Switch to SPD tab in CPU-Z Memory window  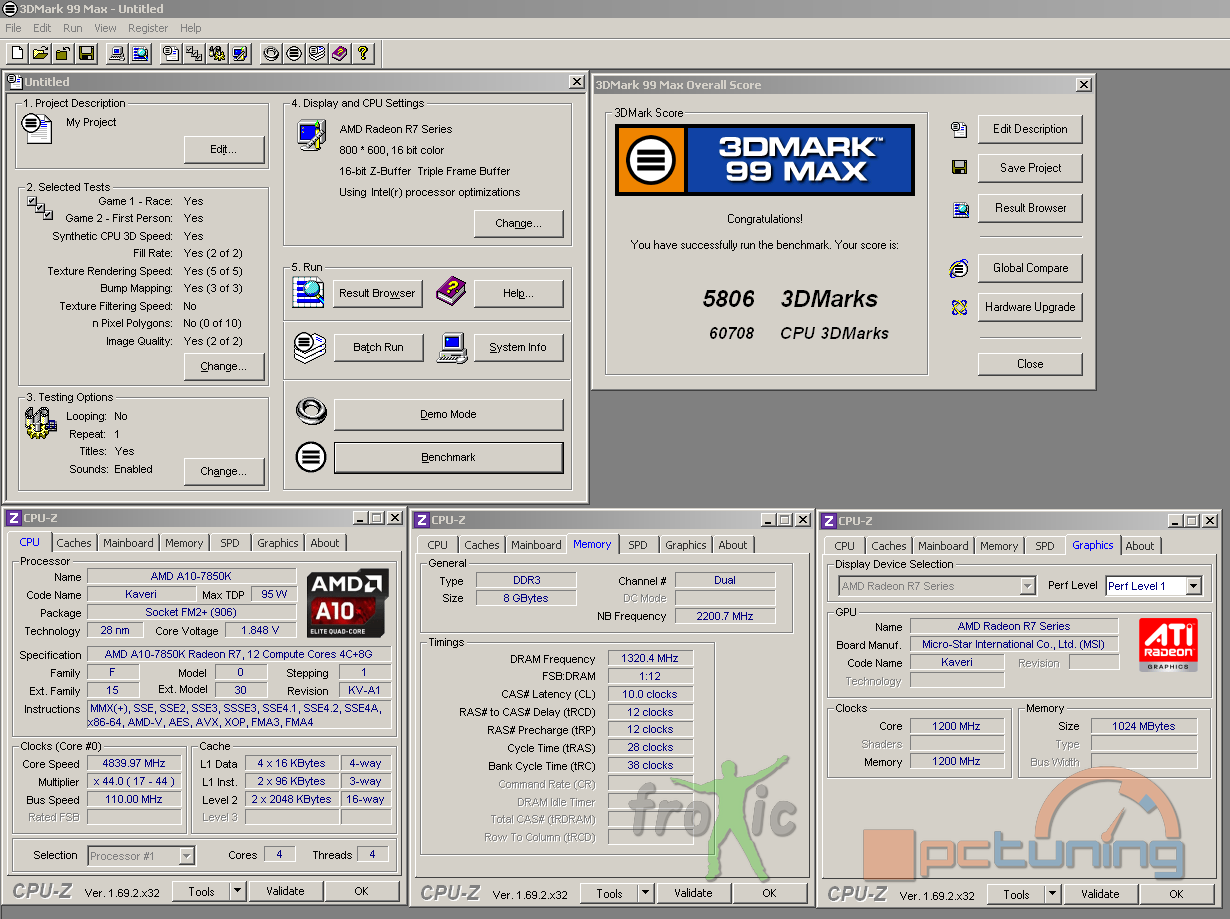click(x=638, y=545)
